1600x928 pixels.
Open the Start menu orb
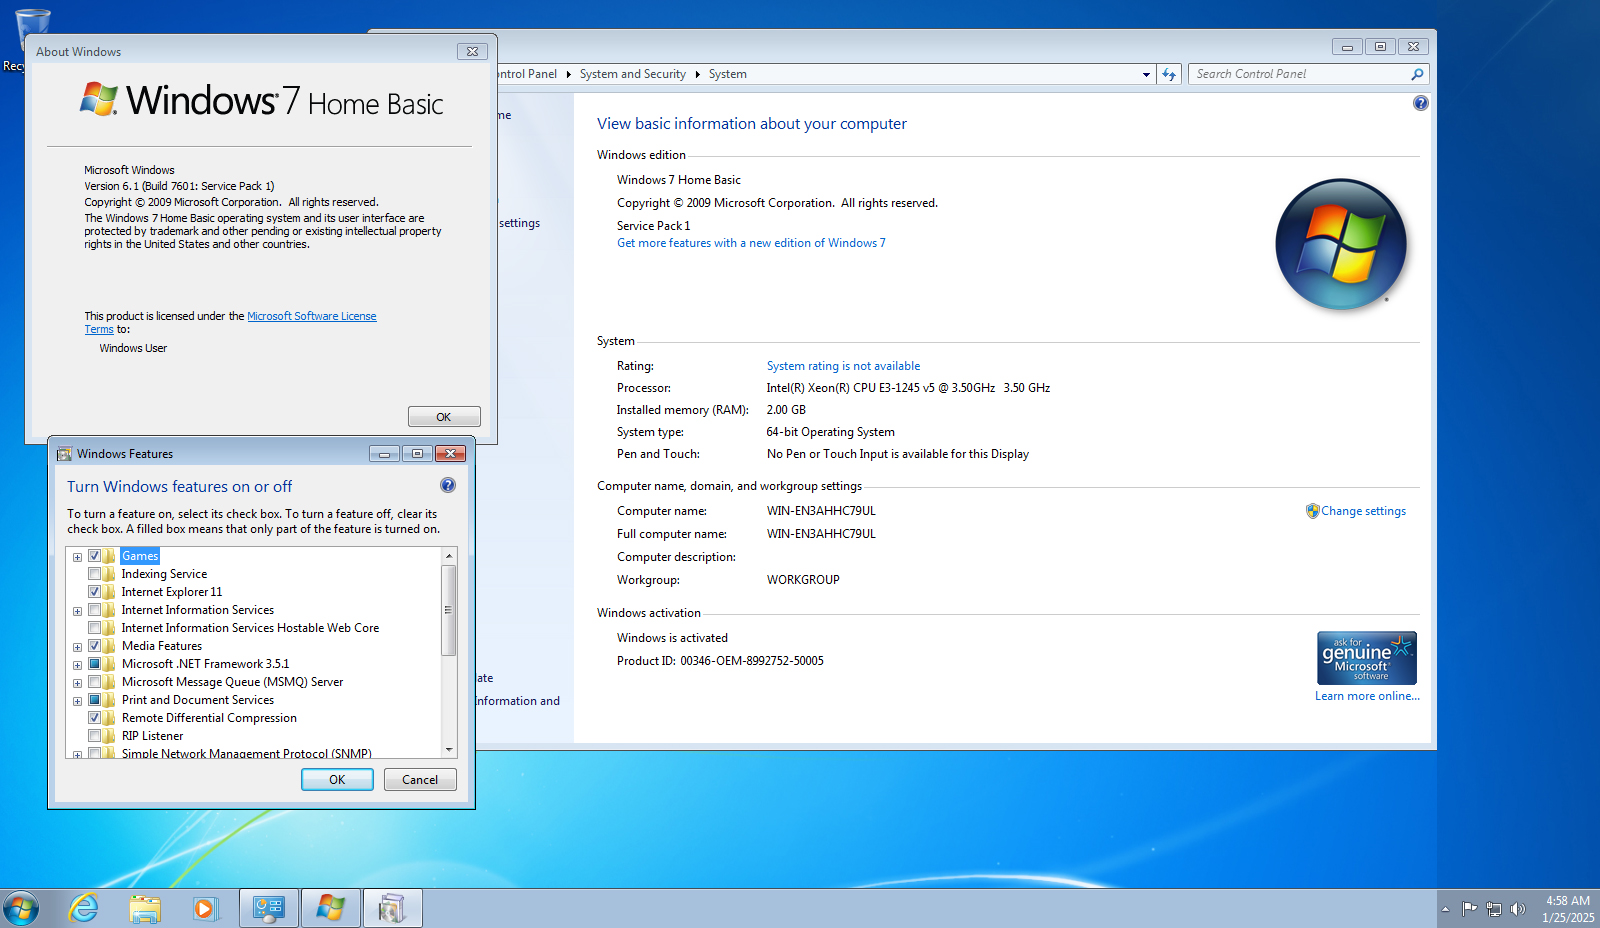point(21,908)
